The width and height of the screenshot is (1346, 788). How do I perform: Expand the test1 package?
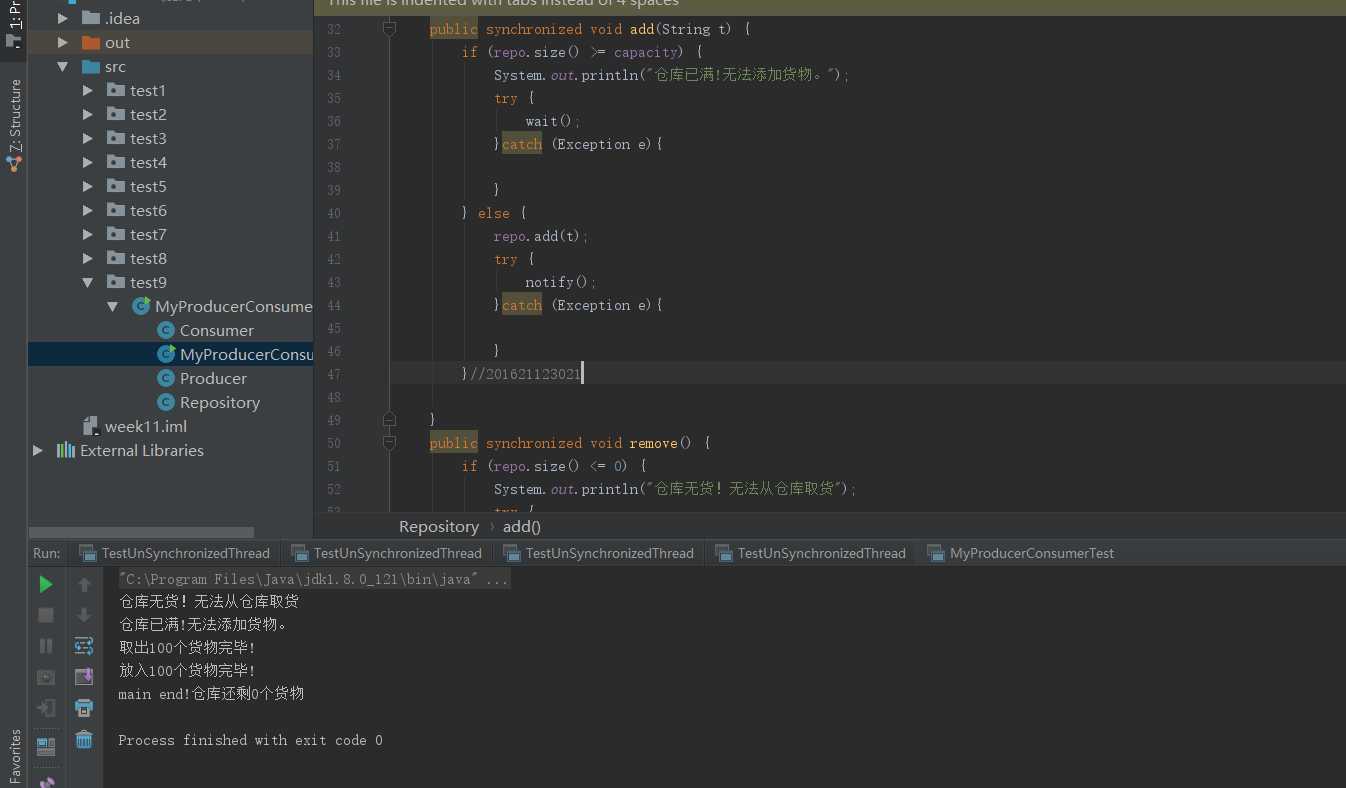88,90
